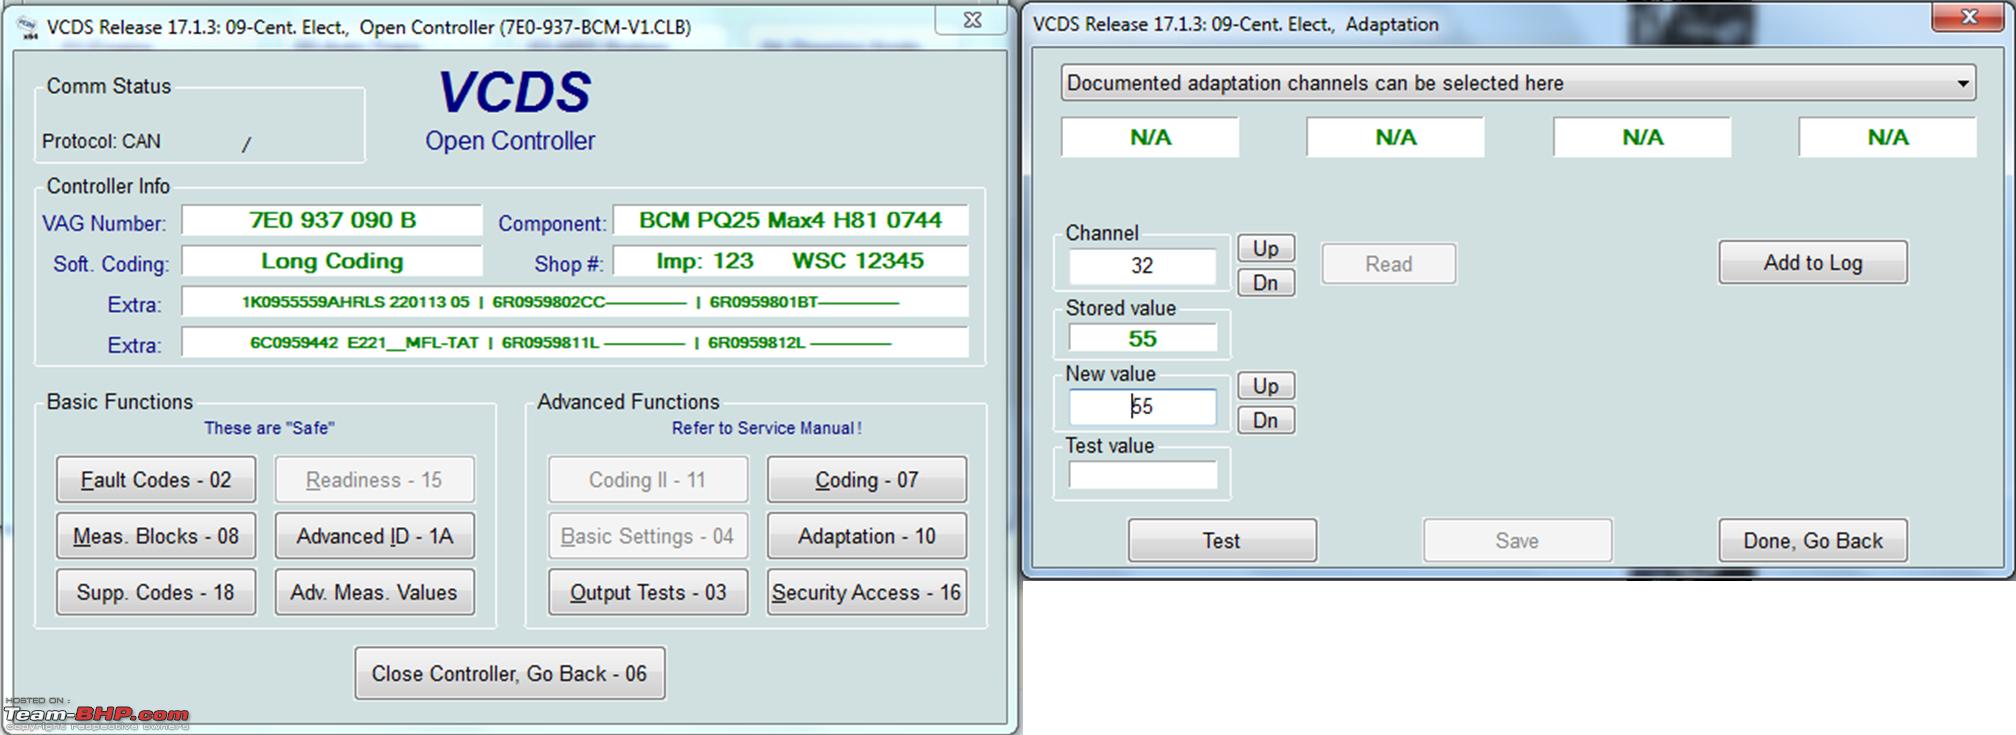The height and width of the screenshot is (735, 2016).
Task: Click "Refer to Service Manual!" note
Action: [766, 428]
